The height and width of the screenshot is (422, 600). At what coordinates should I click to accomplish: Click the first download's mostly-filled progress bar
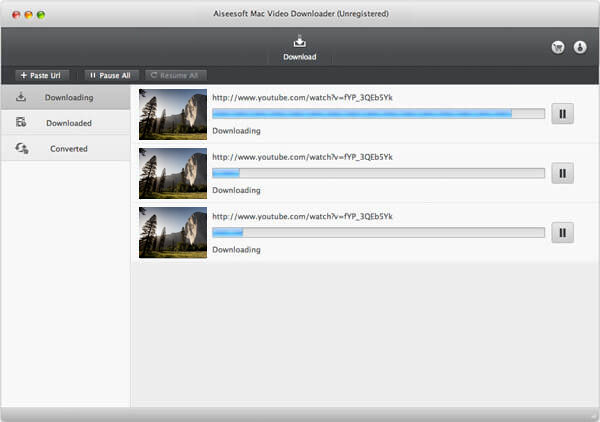(378, 113)
